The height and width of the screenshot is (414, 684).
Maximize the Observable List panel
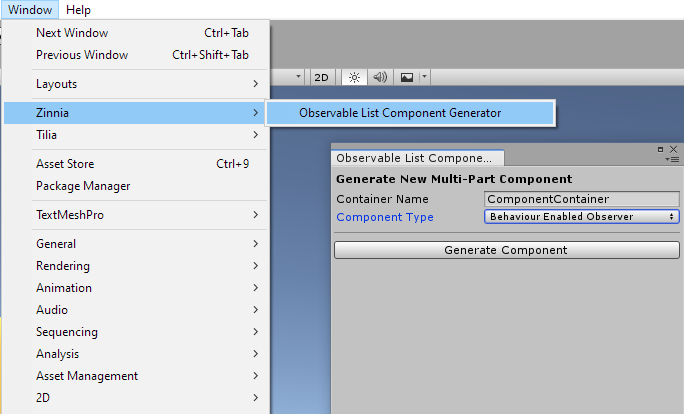(x=660, y=149)
